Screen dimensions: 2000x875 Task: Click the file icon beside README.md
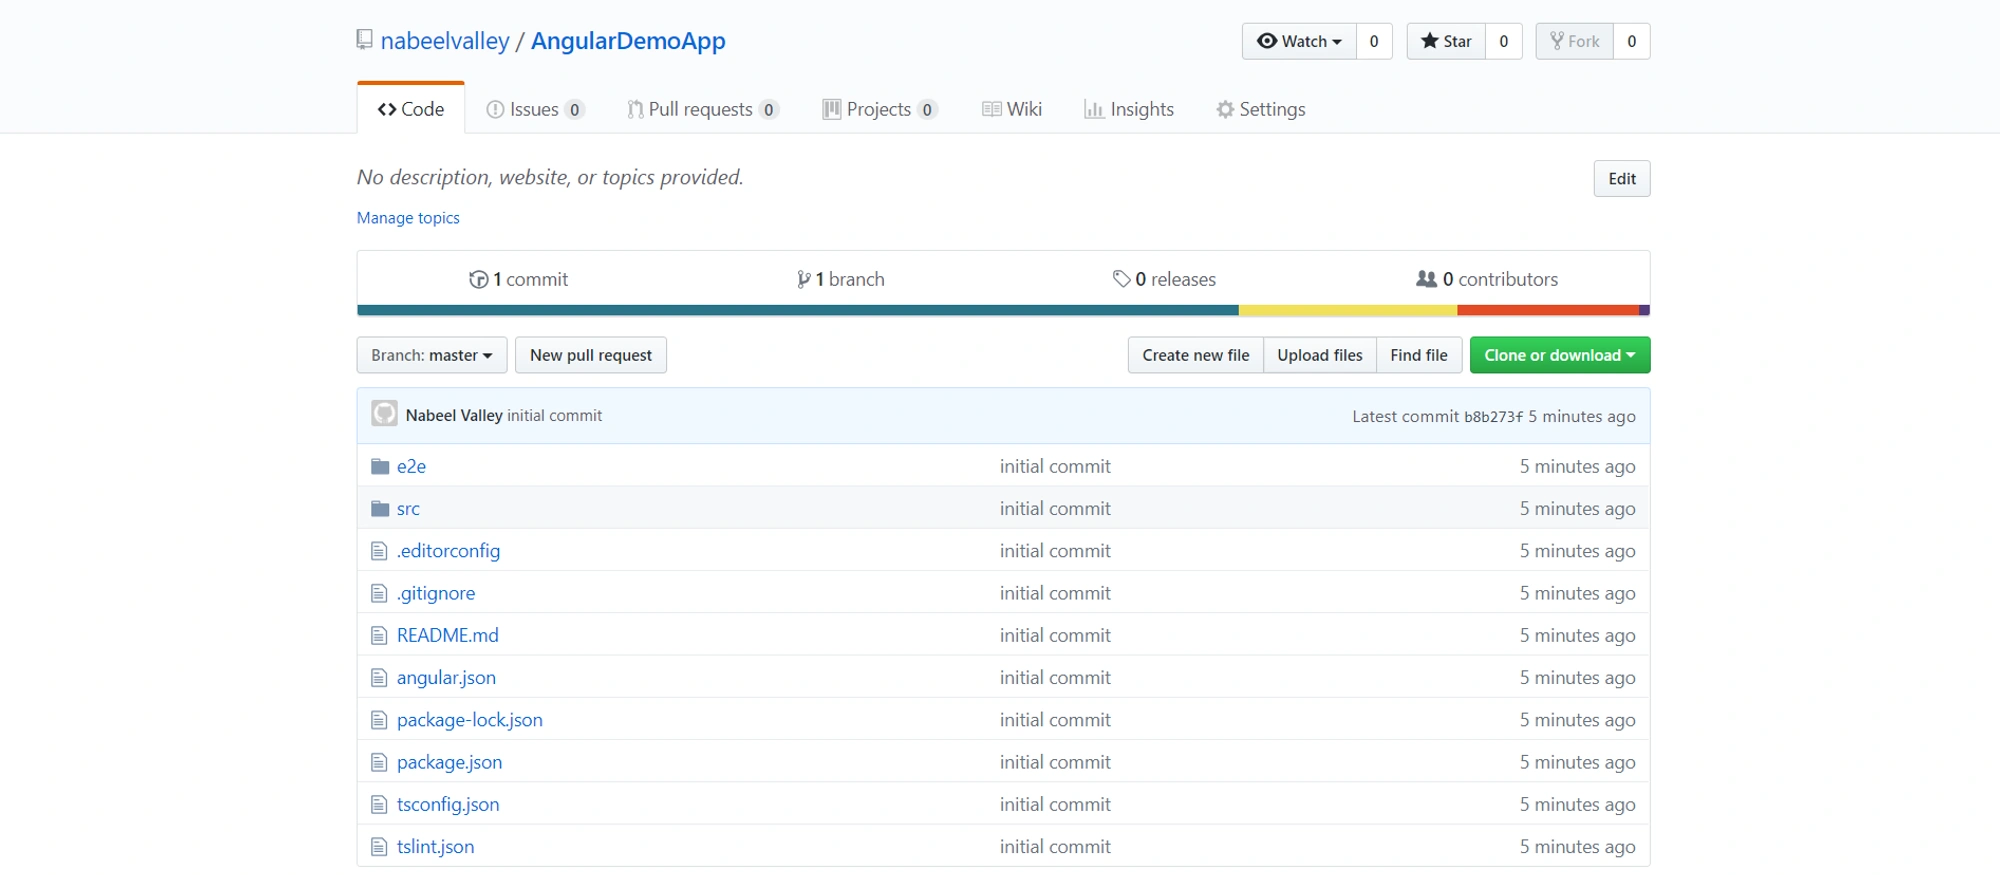tap(379, 635)
